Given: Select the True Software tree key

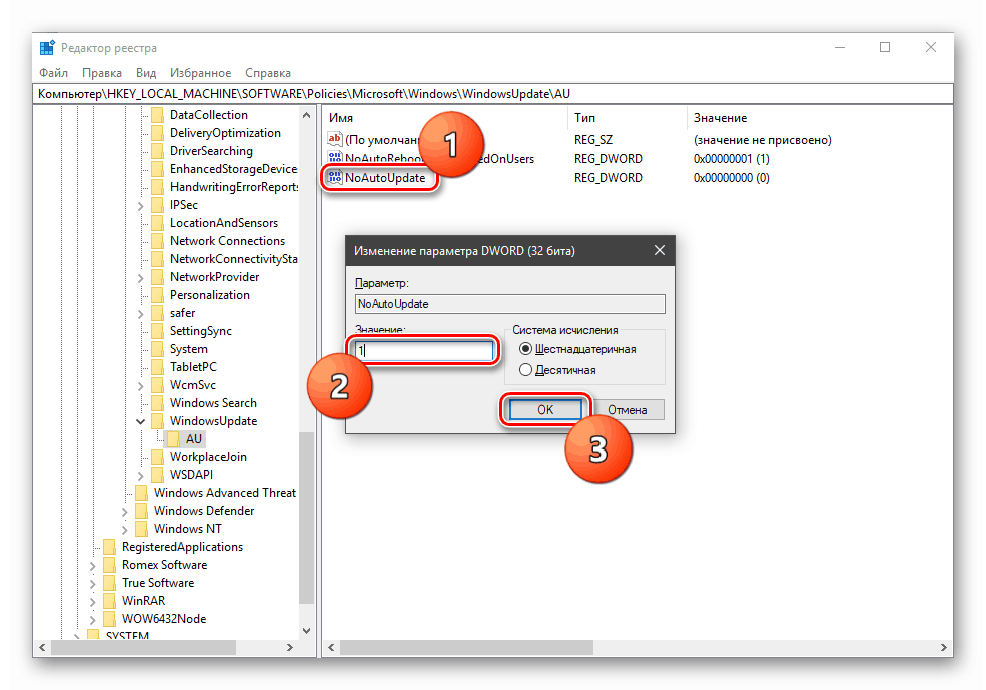Looking at the screenshot, I should (158, 583).
